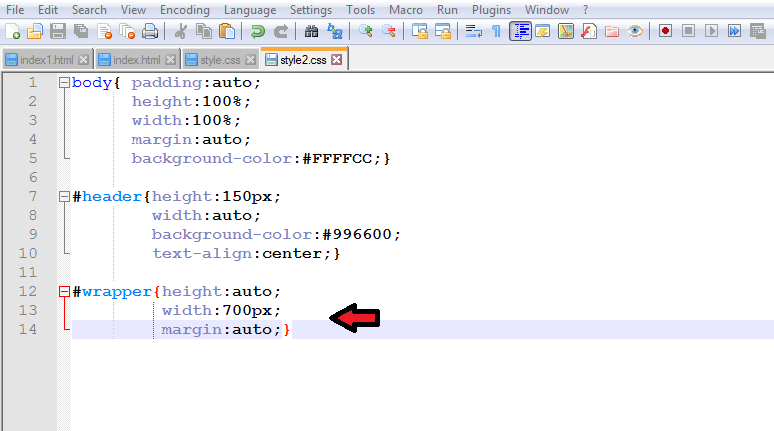Viewport: 774px width, 431px height.
Task: Click line number 11 in the margin
Action: [x=28, y=272]
